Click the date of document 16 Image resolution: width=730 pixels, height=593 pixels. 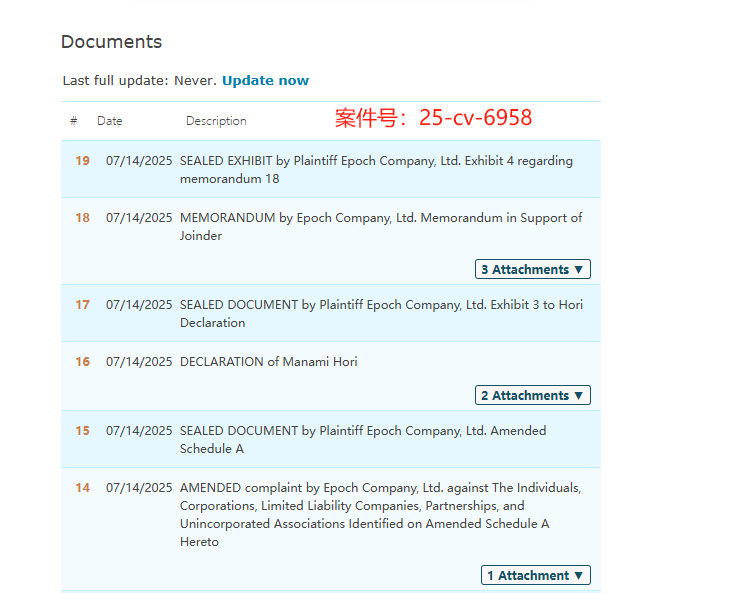point(139,362)
